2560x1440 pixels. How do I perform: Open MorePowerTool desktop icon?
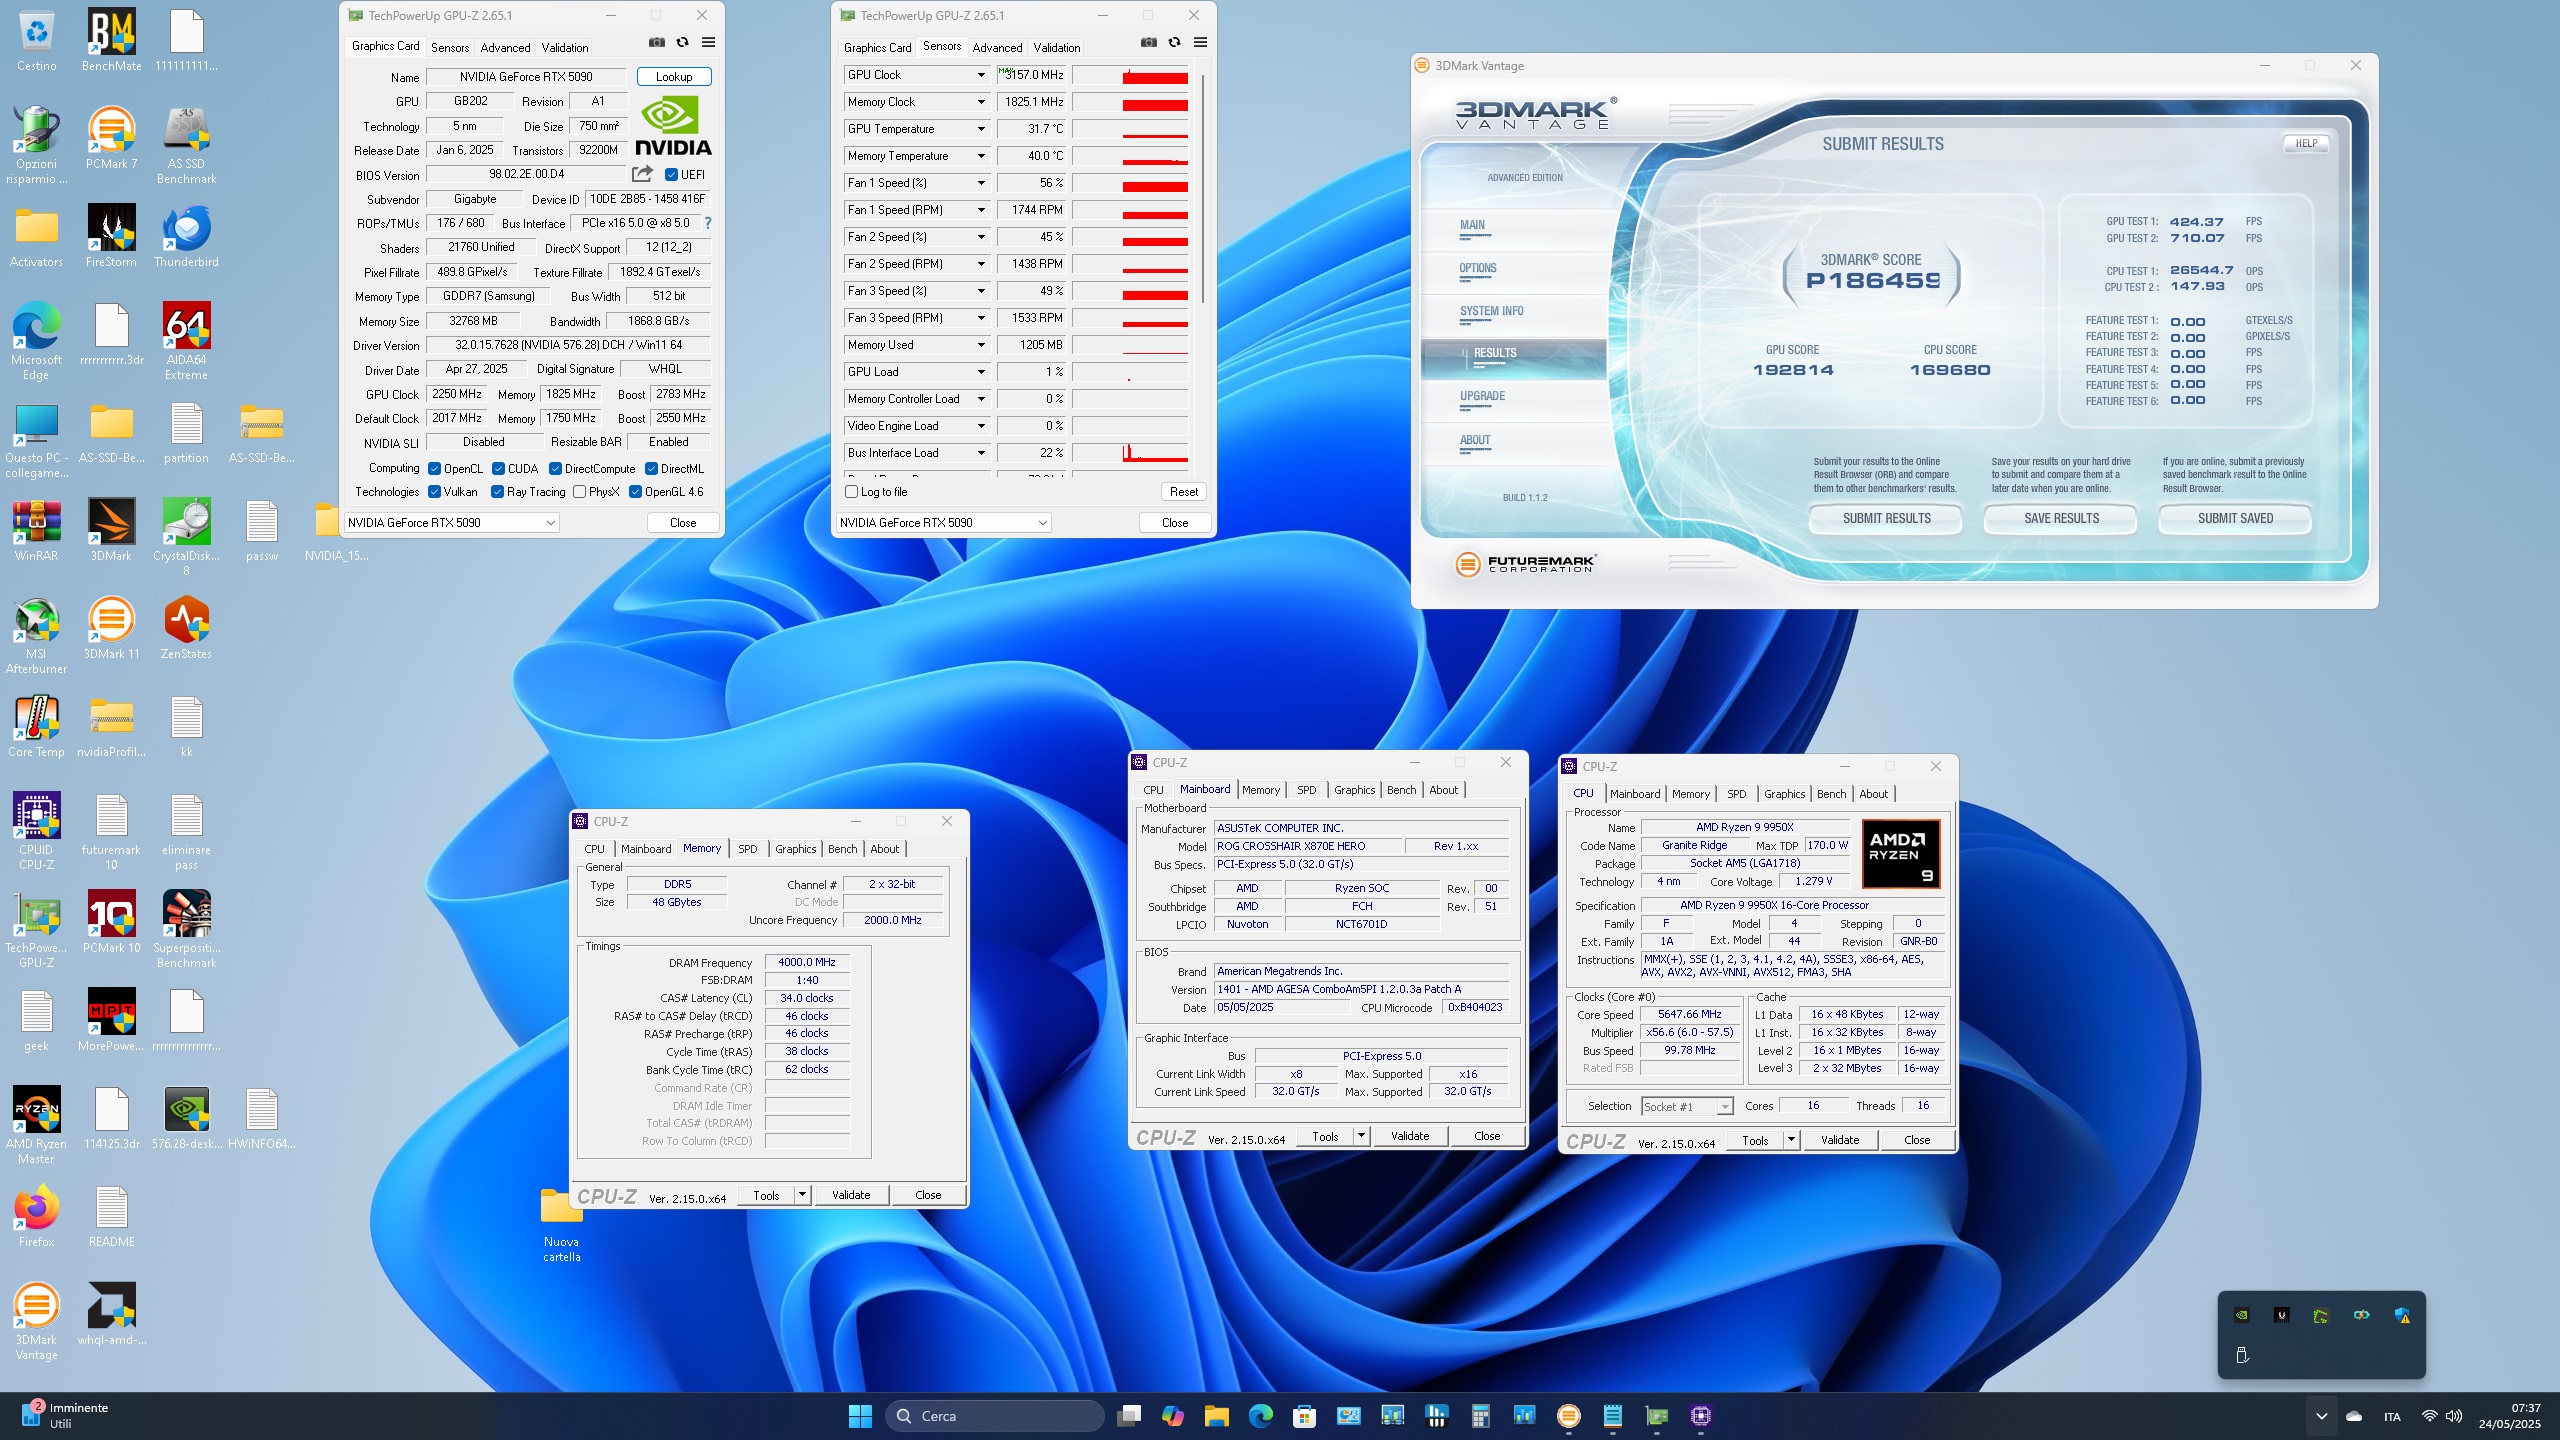click(111, 1021)
